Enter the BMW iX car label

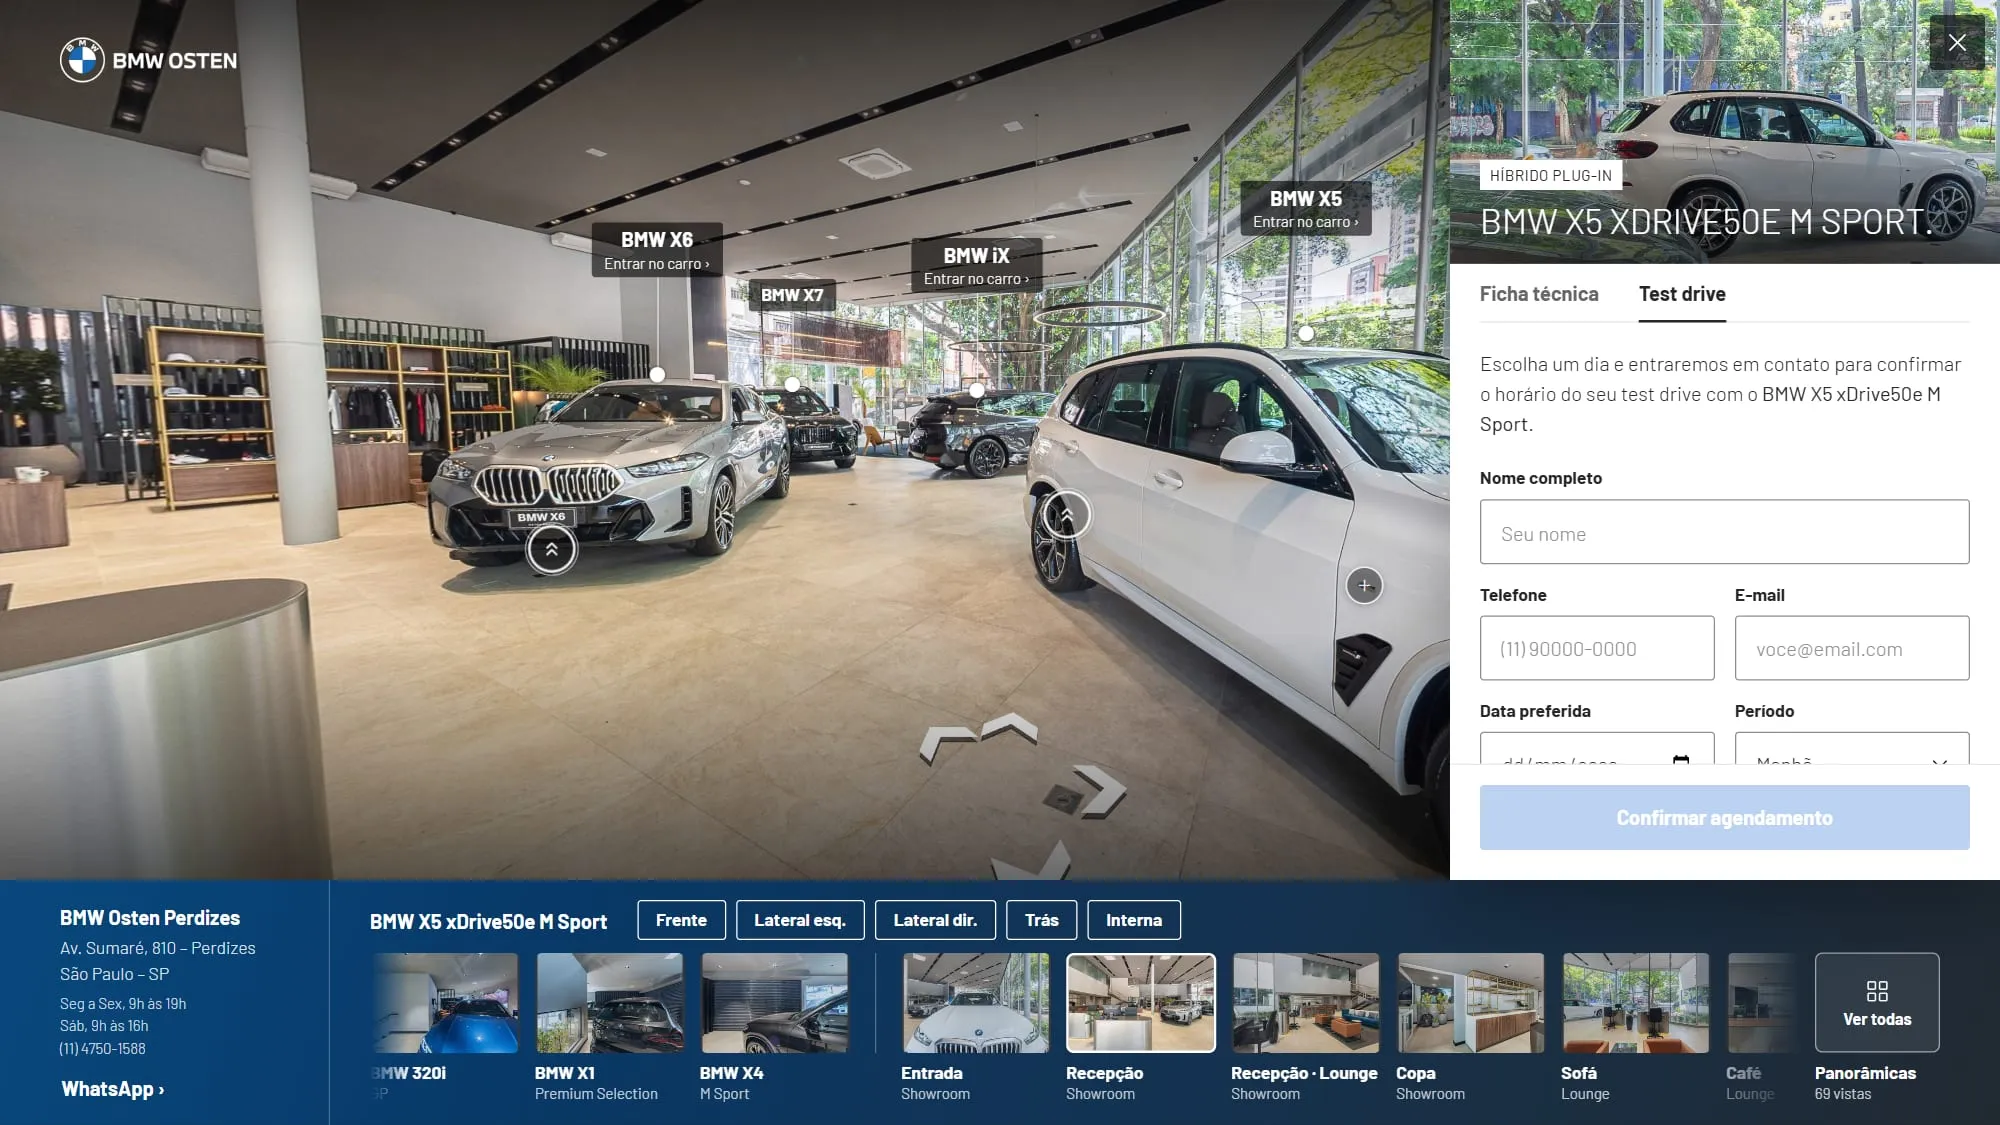coord(976,266)
